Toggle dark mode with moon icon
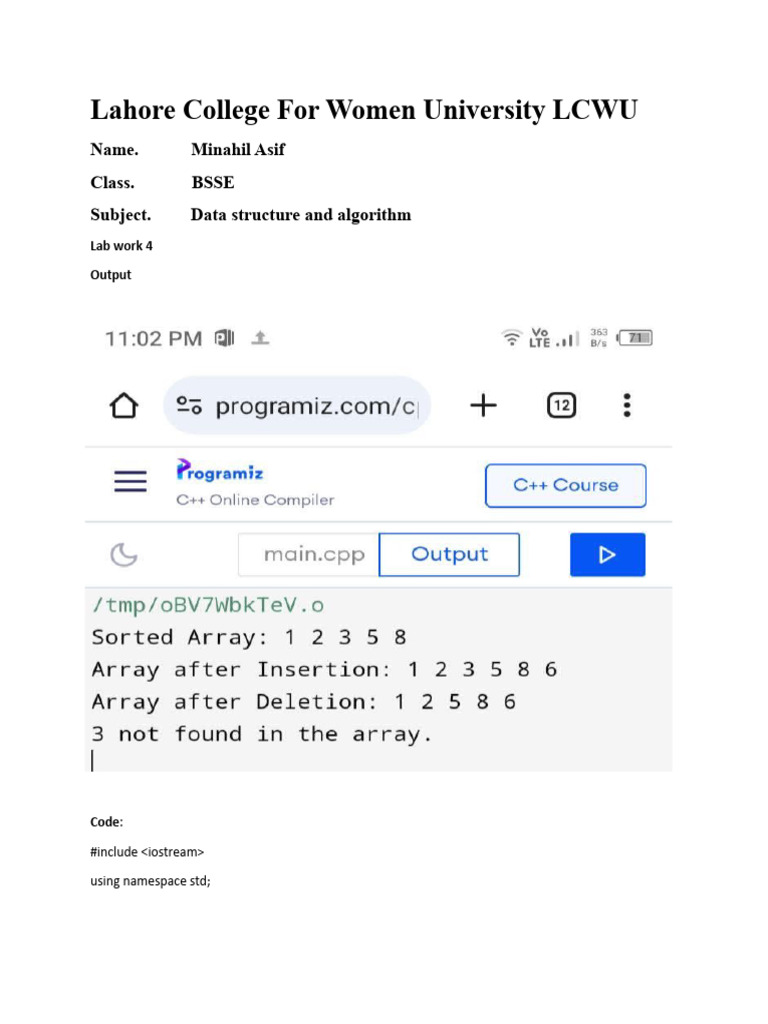The image size is (768, 1024). pos(124,555)
